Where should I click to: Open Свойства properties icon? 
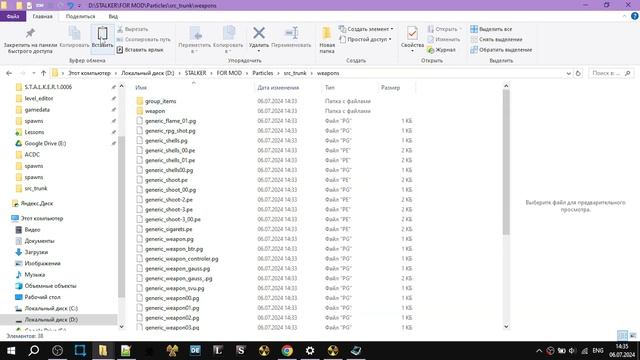pos(412,37)
